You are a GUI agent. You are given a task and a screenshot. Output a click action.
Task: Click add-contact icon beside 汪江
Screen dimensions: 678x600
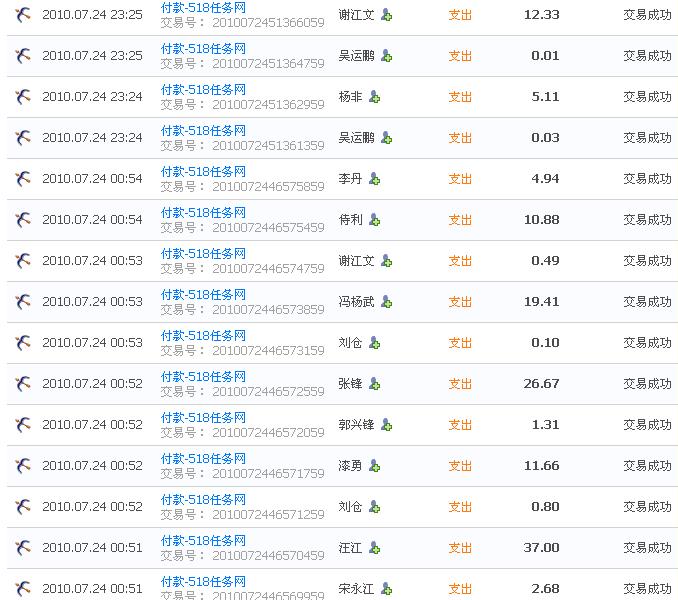(x=374, y=548)
